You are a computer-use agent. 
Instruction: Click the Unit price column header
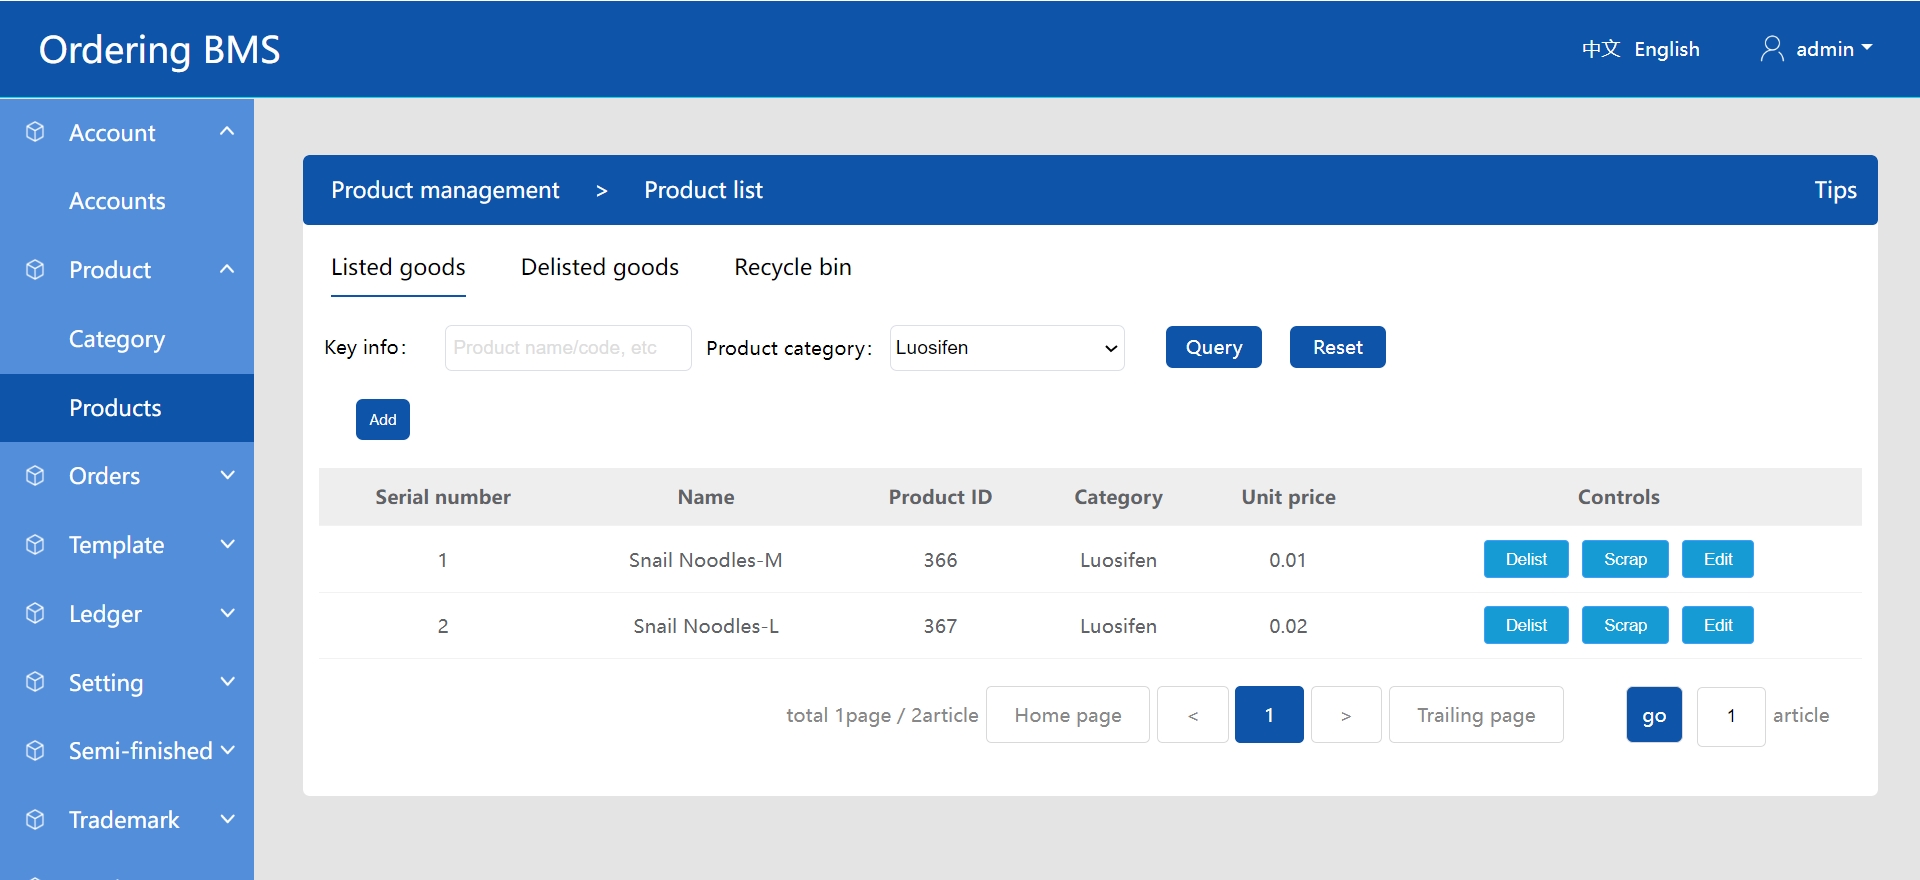(1288, 497)
